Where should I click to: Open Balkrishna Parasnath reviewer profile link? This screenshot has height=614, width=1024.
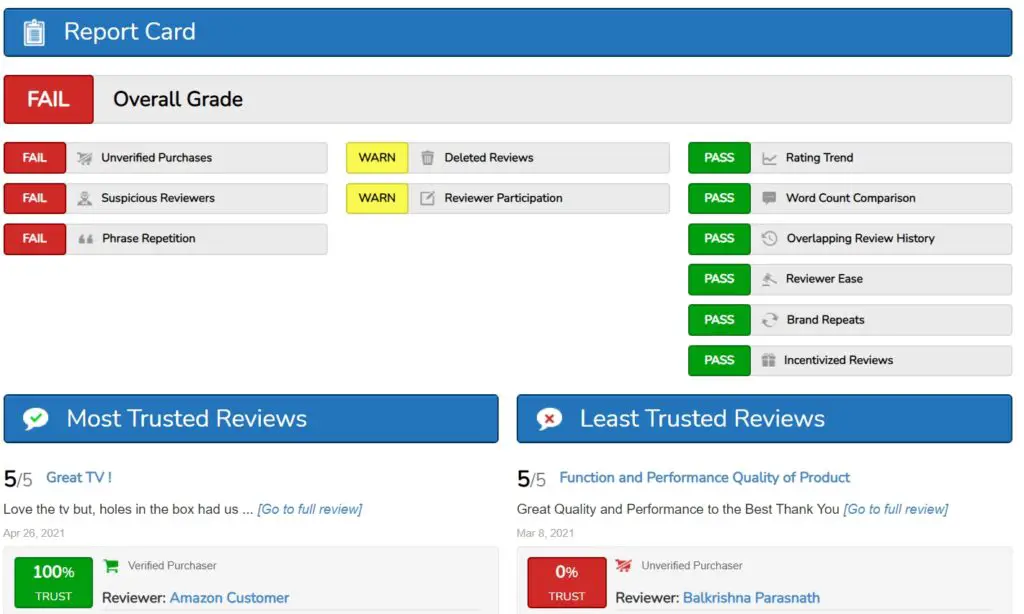[x=751, y=598]
